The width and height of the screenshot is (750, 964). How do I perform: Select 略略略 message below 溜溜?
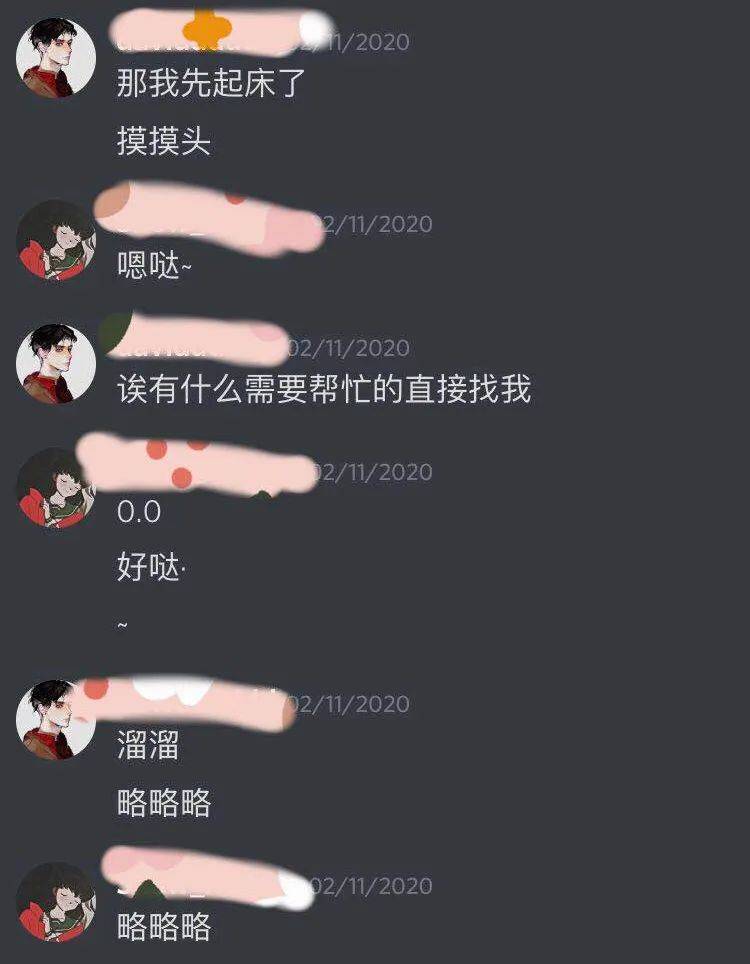(164, 802)
